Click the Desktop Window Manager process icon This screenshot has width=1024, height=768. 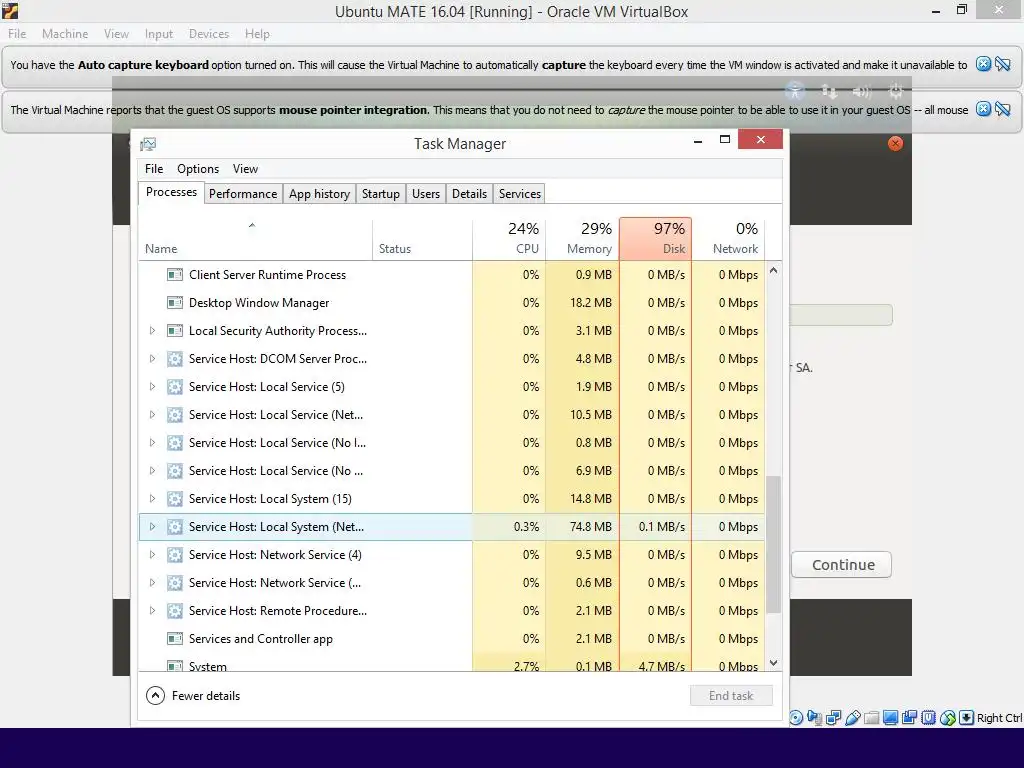tap(174, 302)
